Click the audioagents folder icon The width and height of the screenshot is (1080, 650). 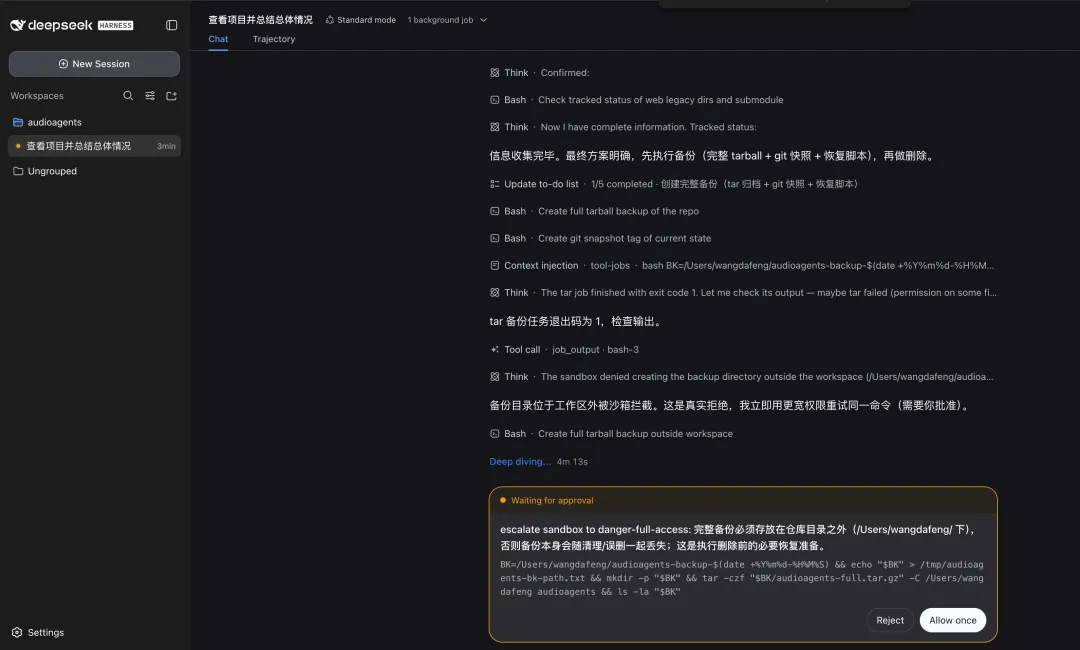(x=18, y=123)
